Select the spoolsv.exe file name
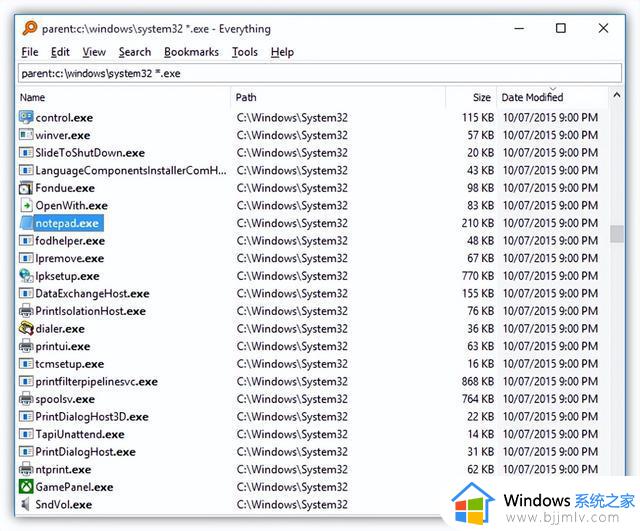This screenshot has height=531, width=640. [65, 399]
